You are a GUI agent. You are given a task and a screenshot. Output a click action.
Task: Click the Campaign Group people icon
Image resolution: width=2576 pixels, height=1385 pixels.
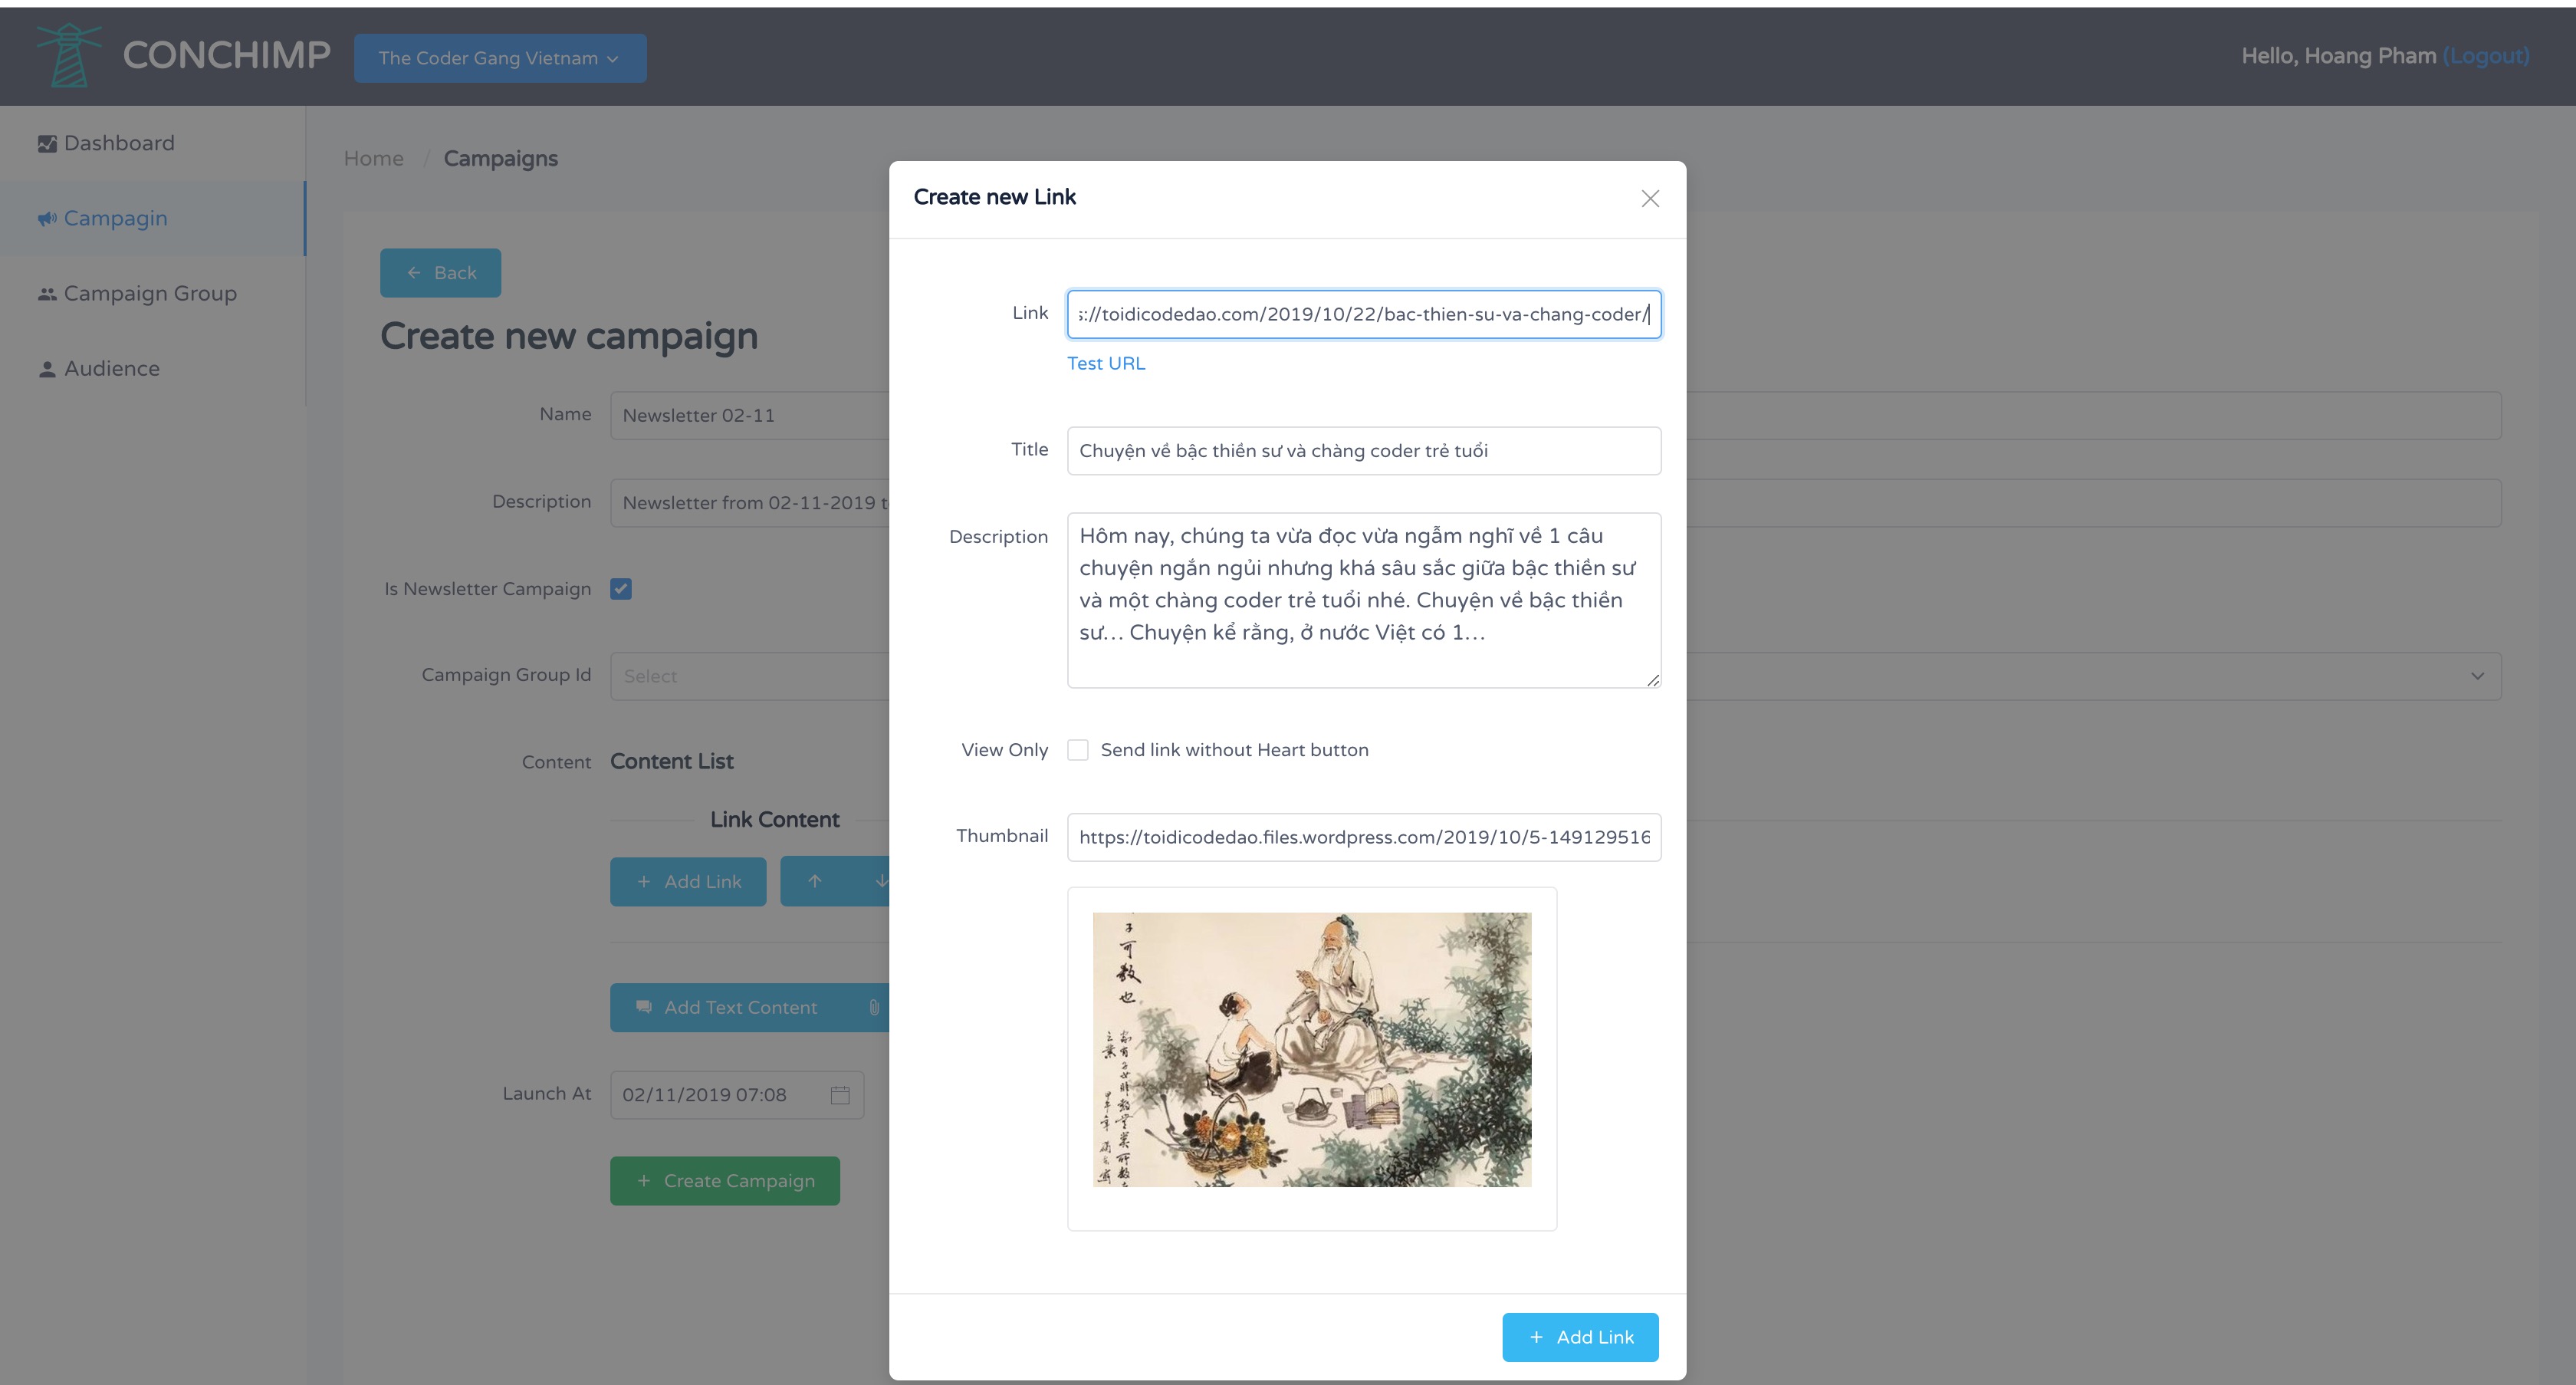tap(47, 294)
